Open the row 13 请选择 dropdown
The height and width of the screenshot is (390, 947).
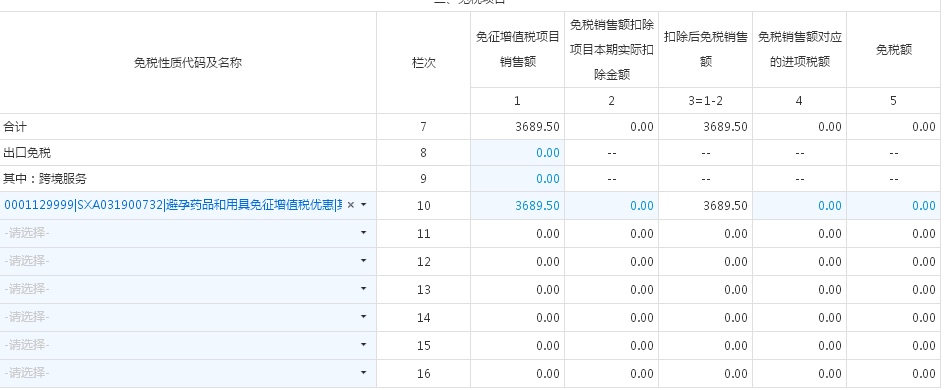point(188,289)
